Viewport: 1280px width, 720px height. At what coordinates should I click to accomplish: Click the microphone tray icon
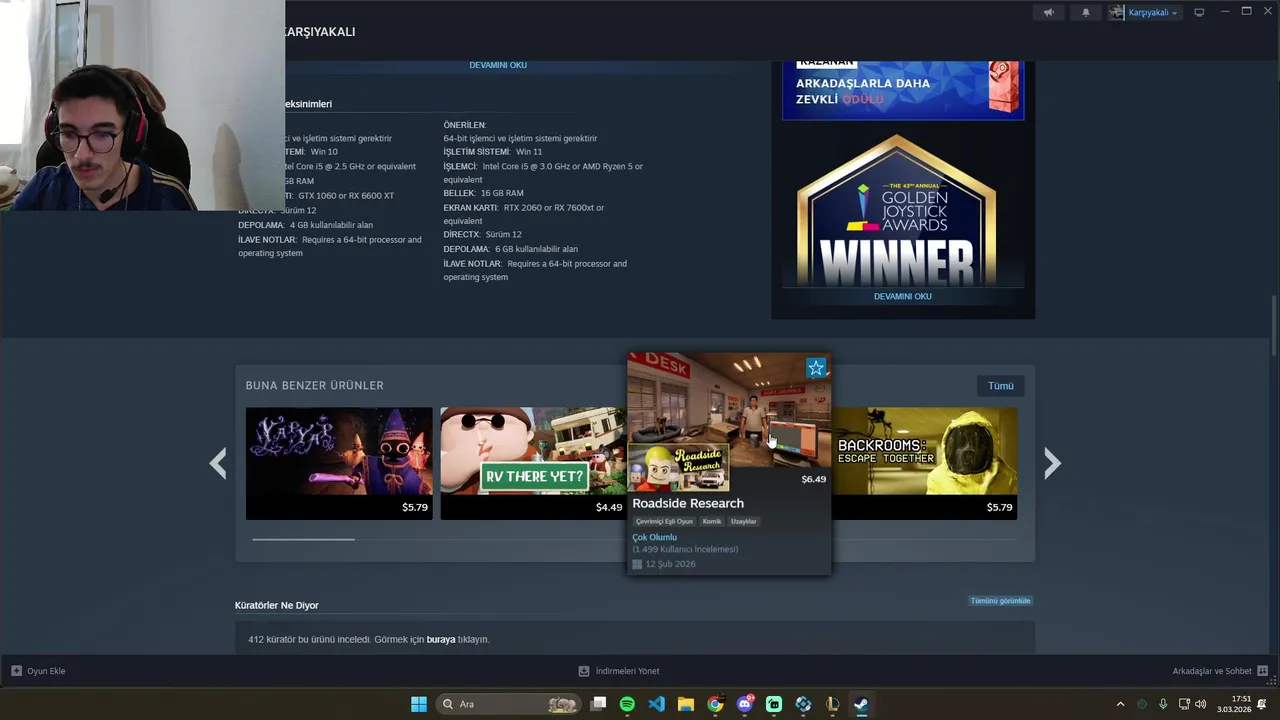point(1163,704)
